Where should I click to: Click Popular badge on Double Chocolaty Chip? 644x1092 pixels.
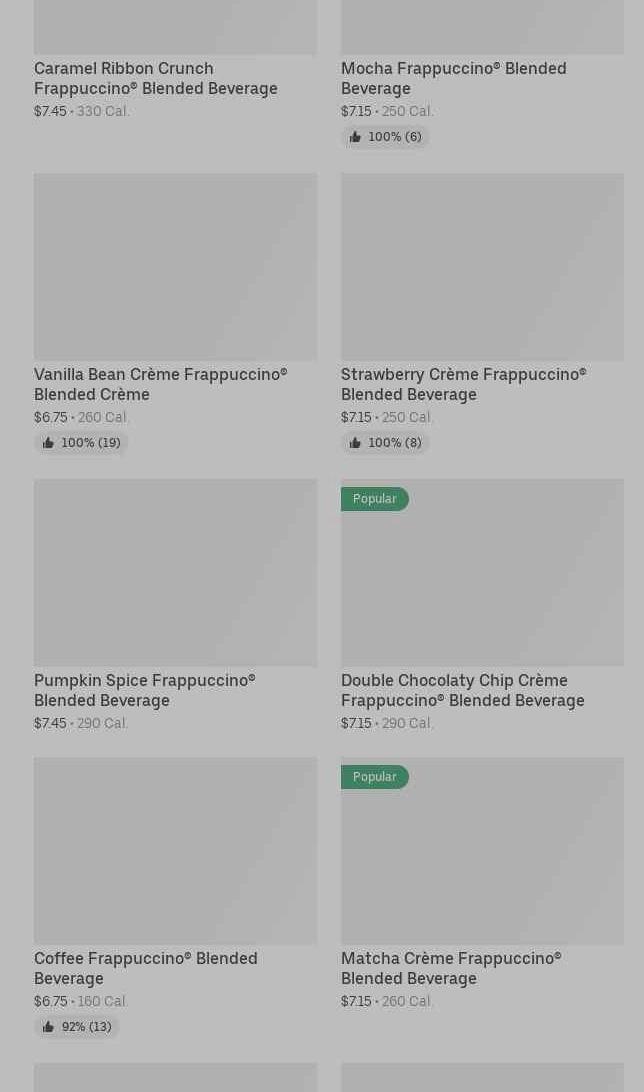[375, 499]
